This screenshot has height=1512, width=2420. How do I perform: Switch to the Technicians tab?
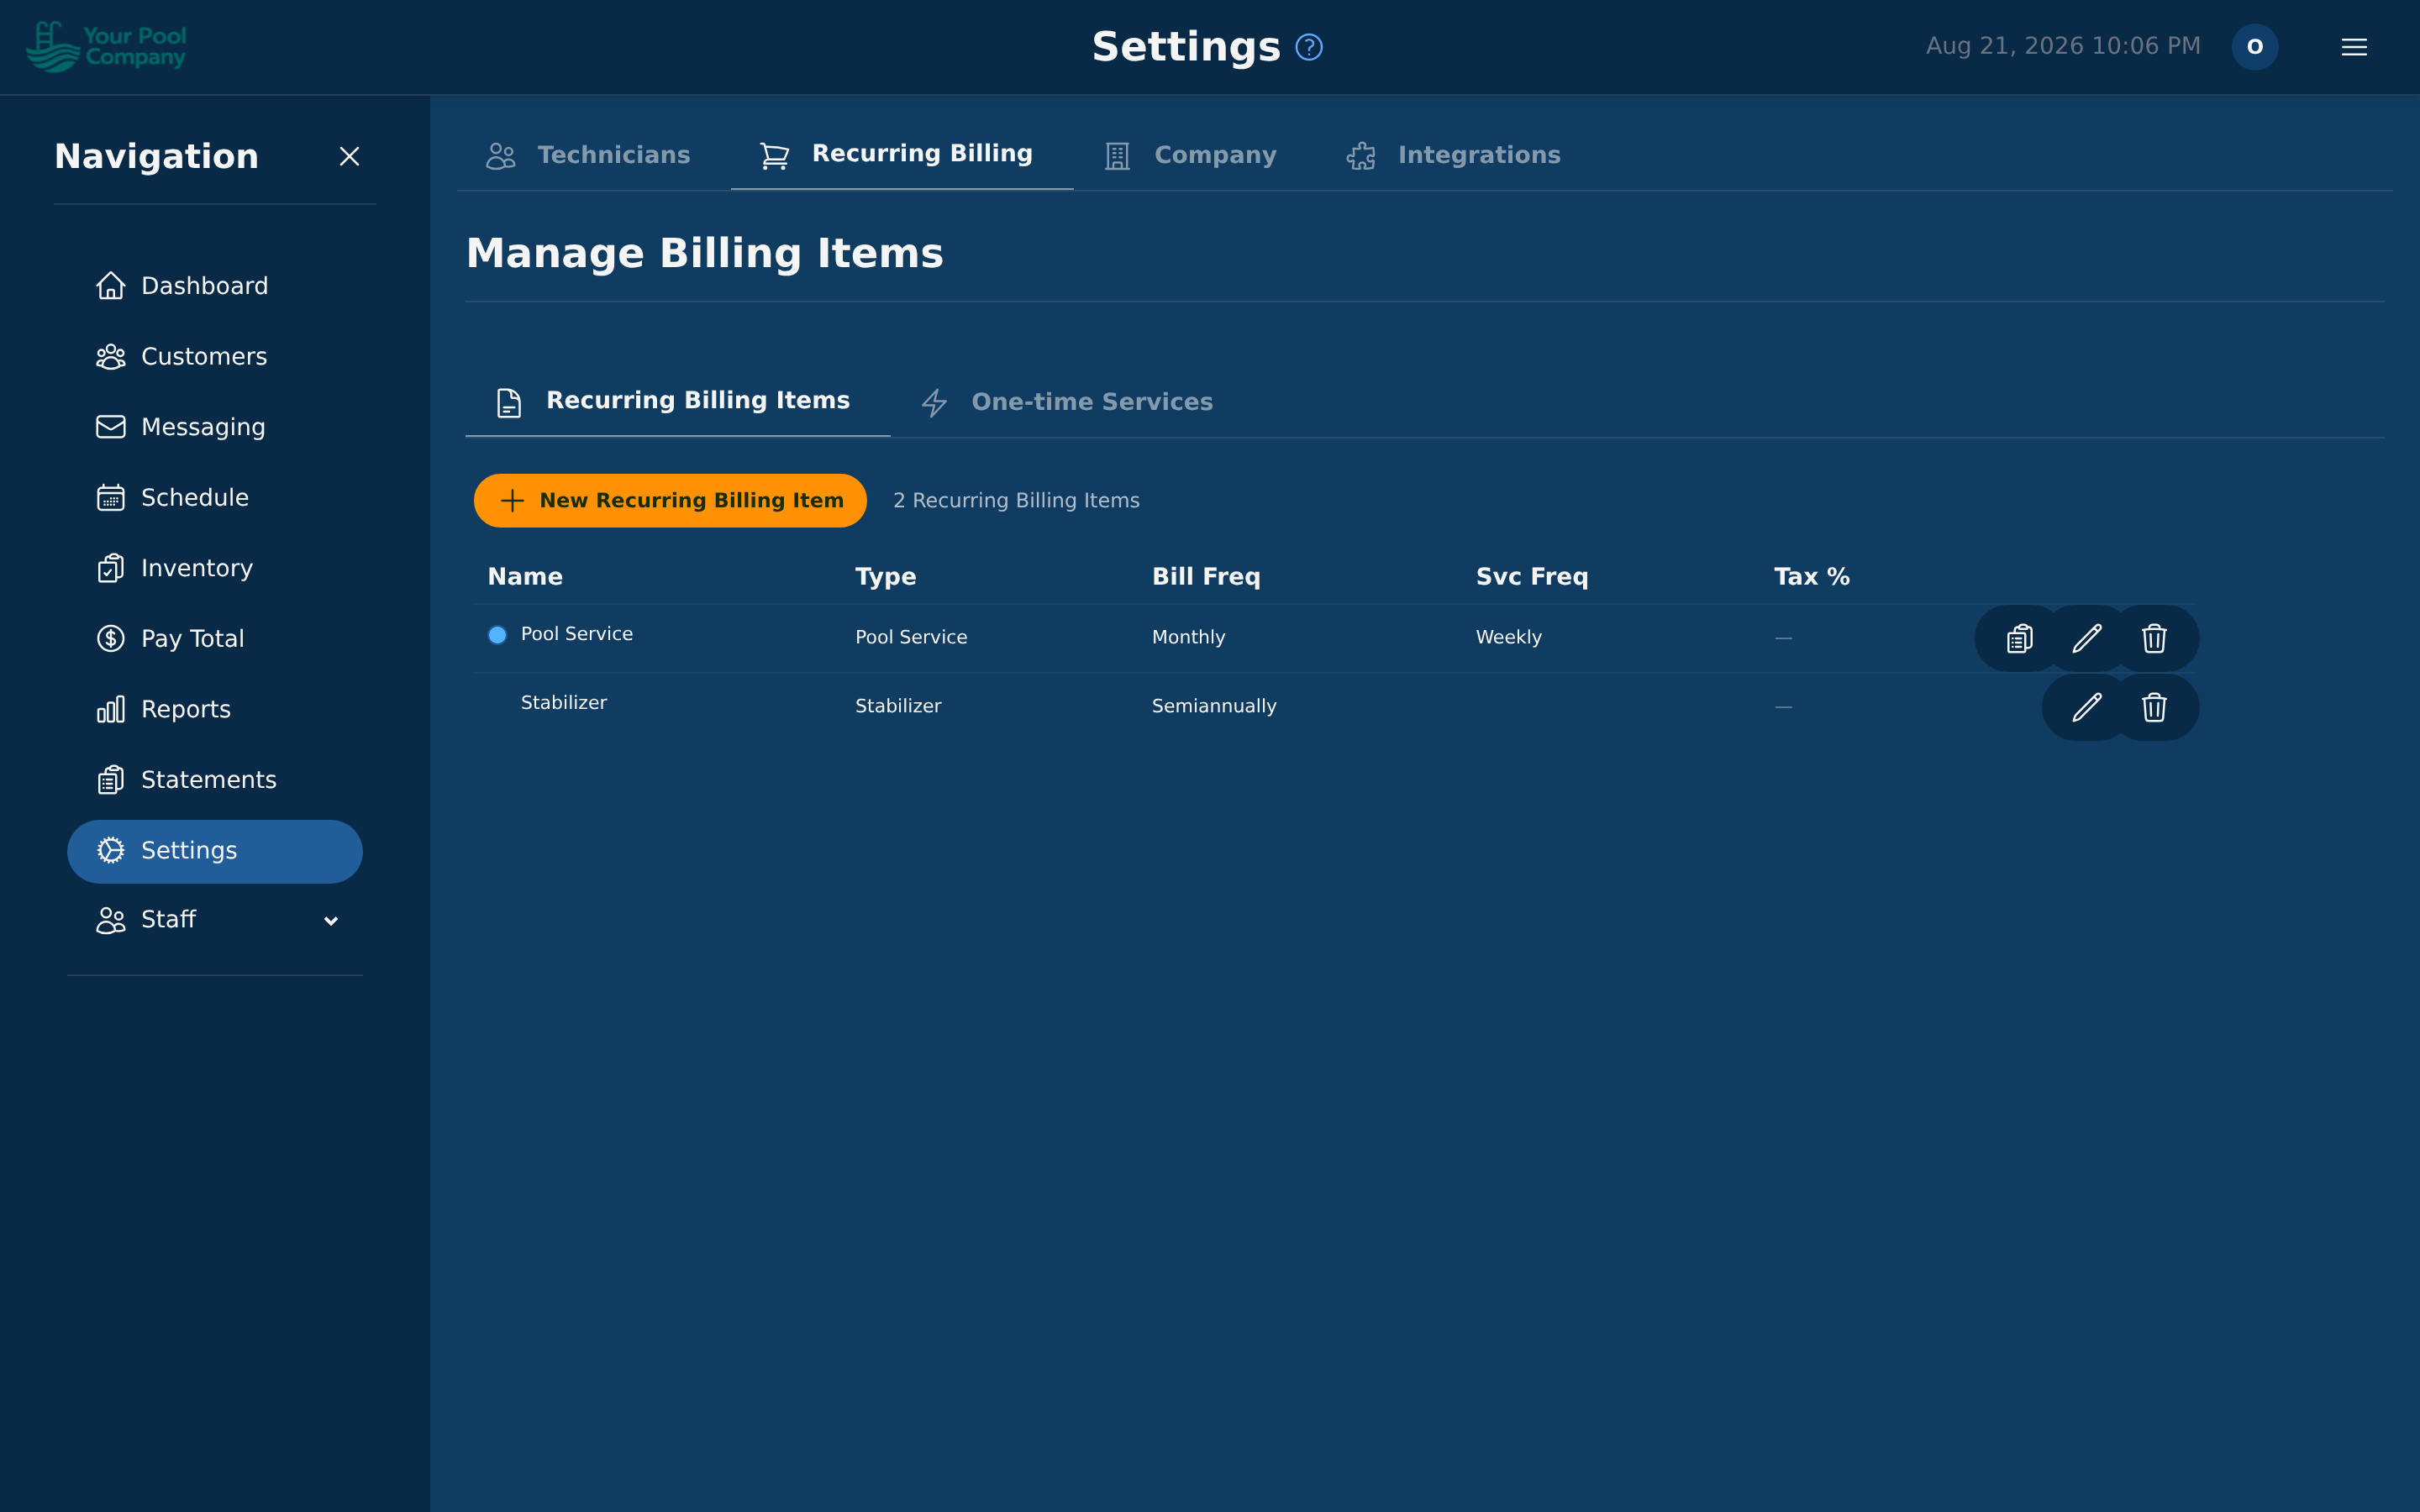(588, 155)
